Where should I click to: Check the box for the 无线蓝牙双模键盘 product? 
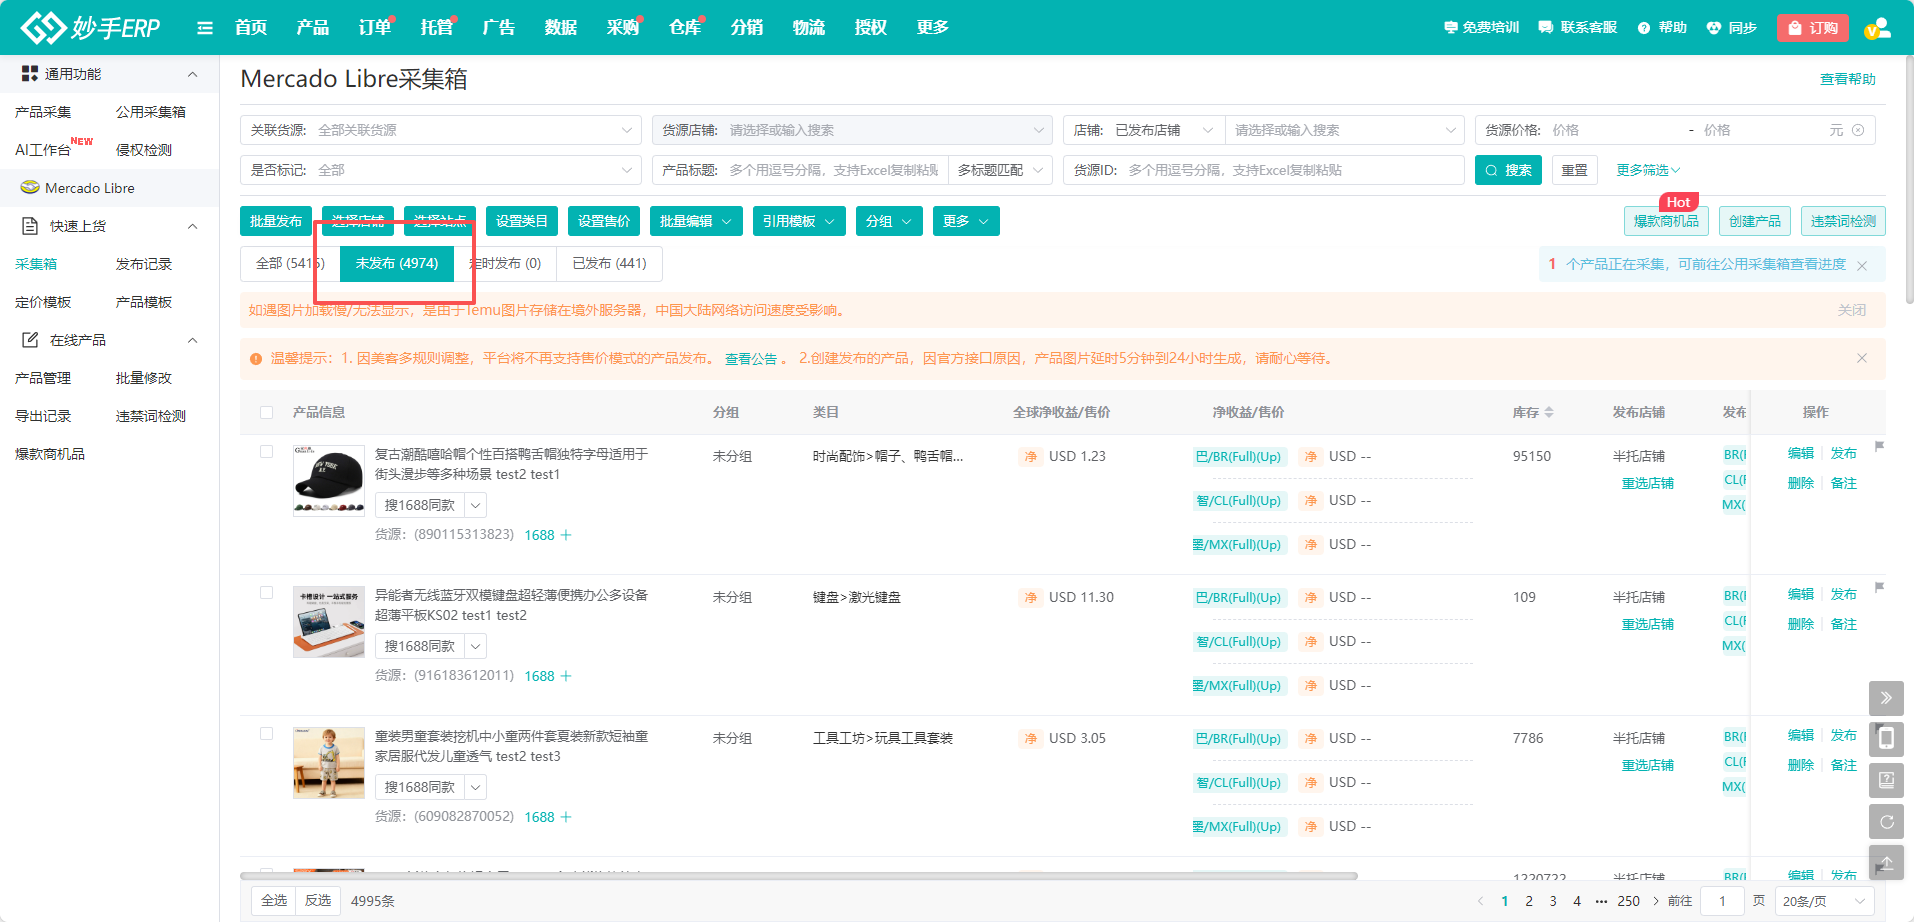[266, 593]
